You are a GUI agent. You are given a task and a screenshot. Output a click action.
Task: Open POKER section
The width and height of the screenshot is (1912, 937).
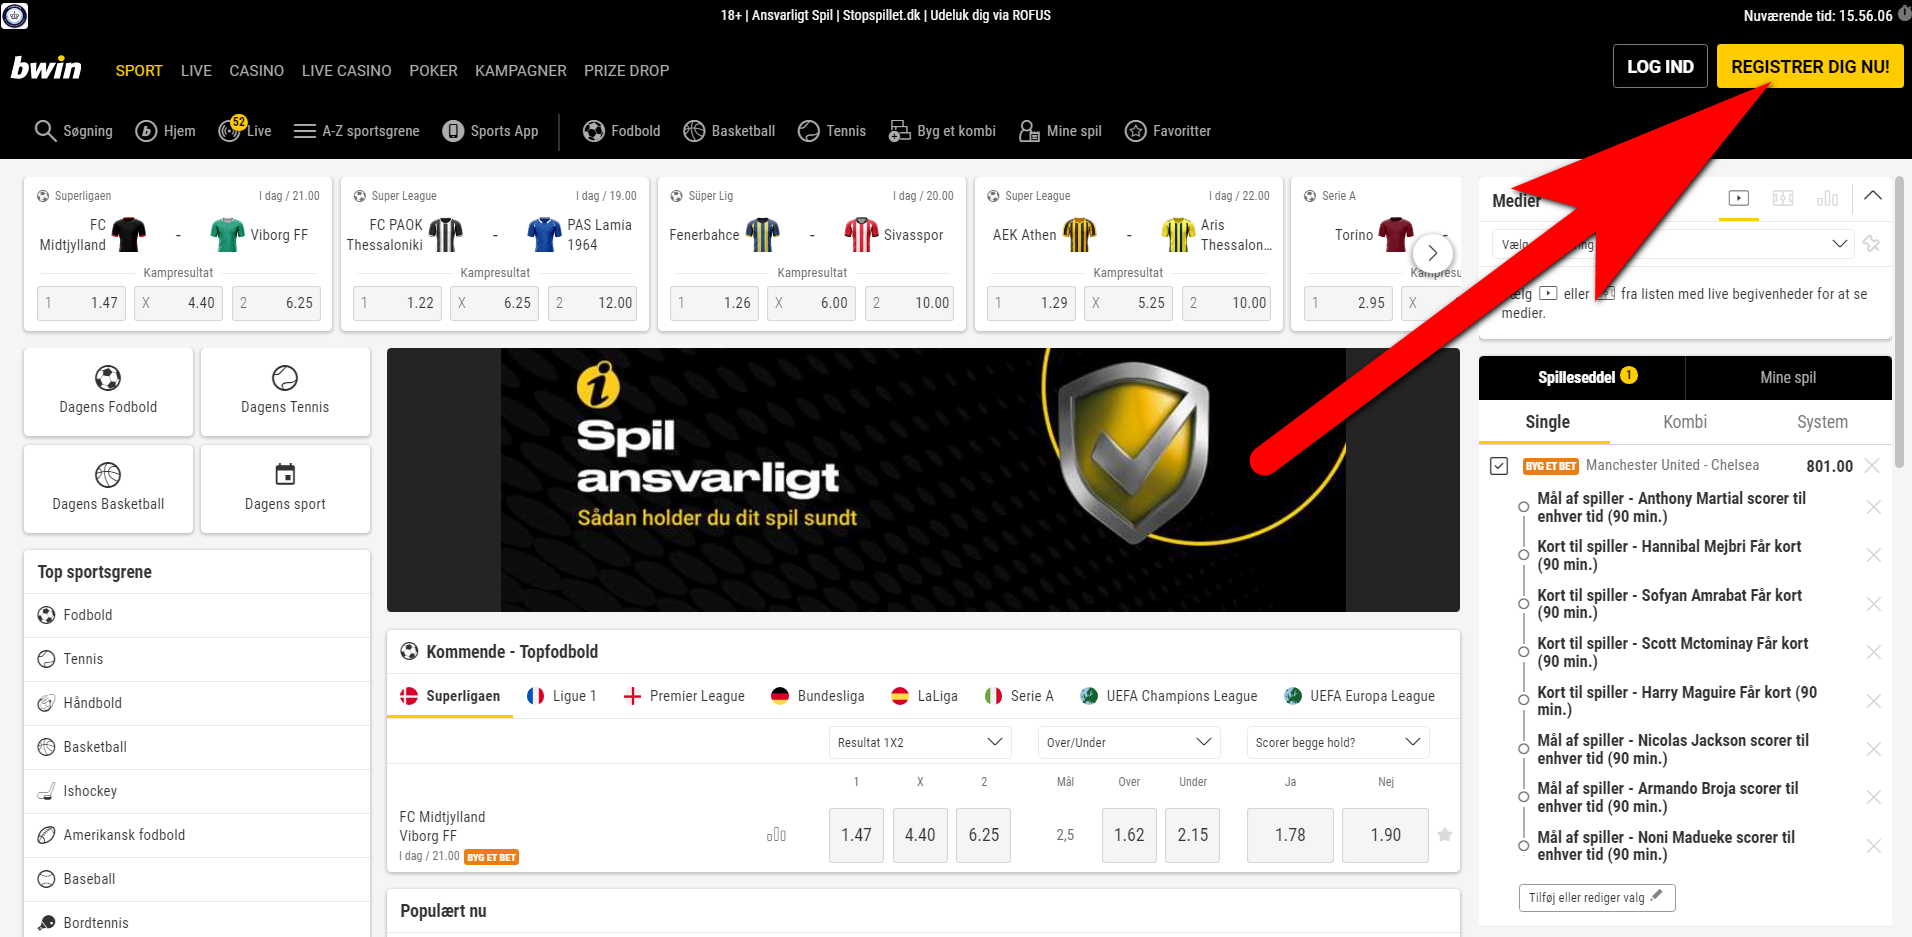433,71
